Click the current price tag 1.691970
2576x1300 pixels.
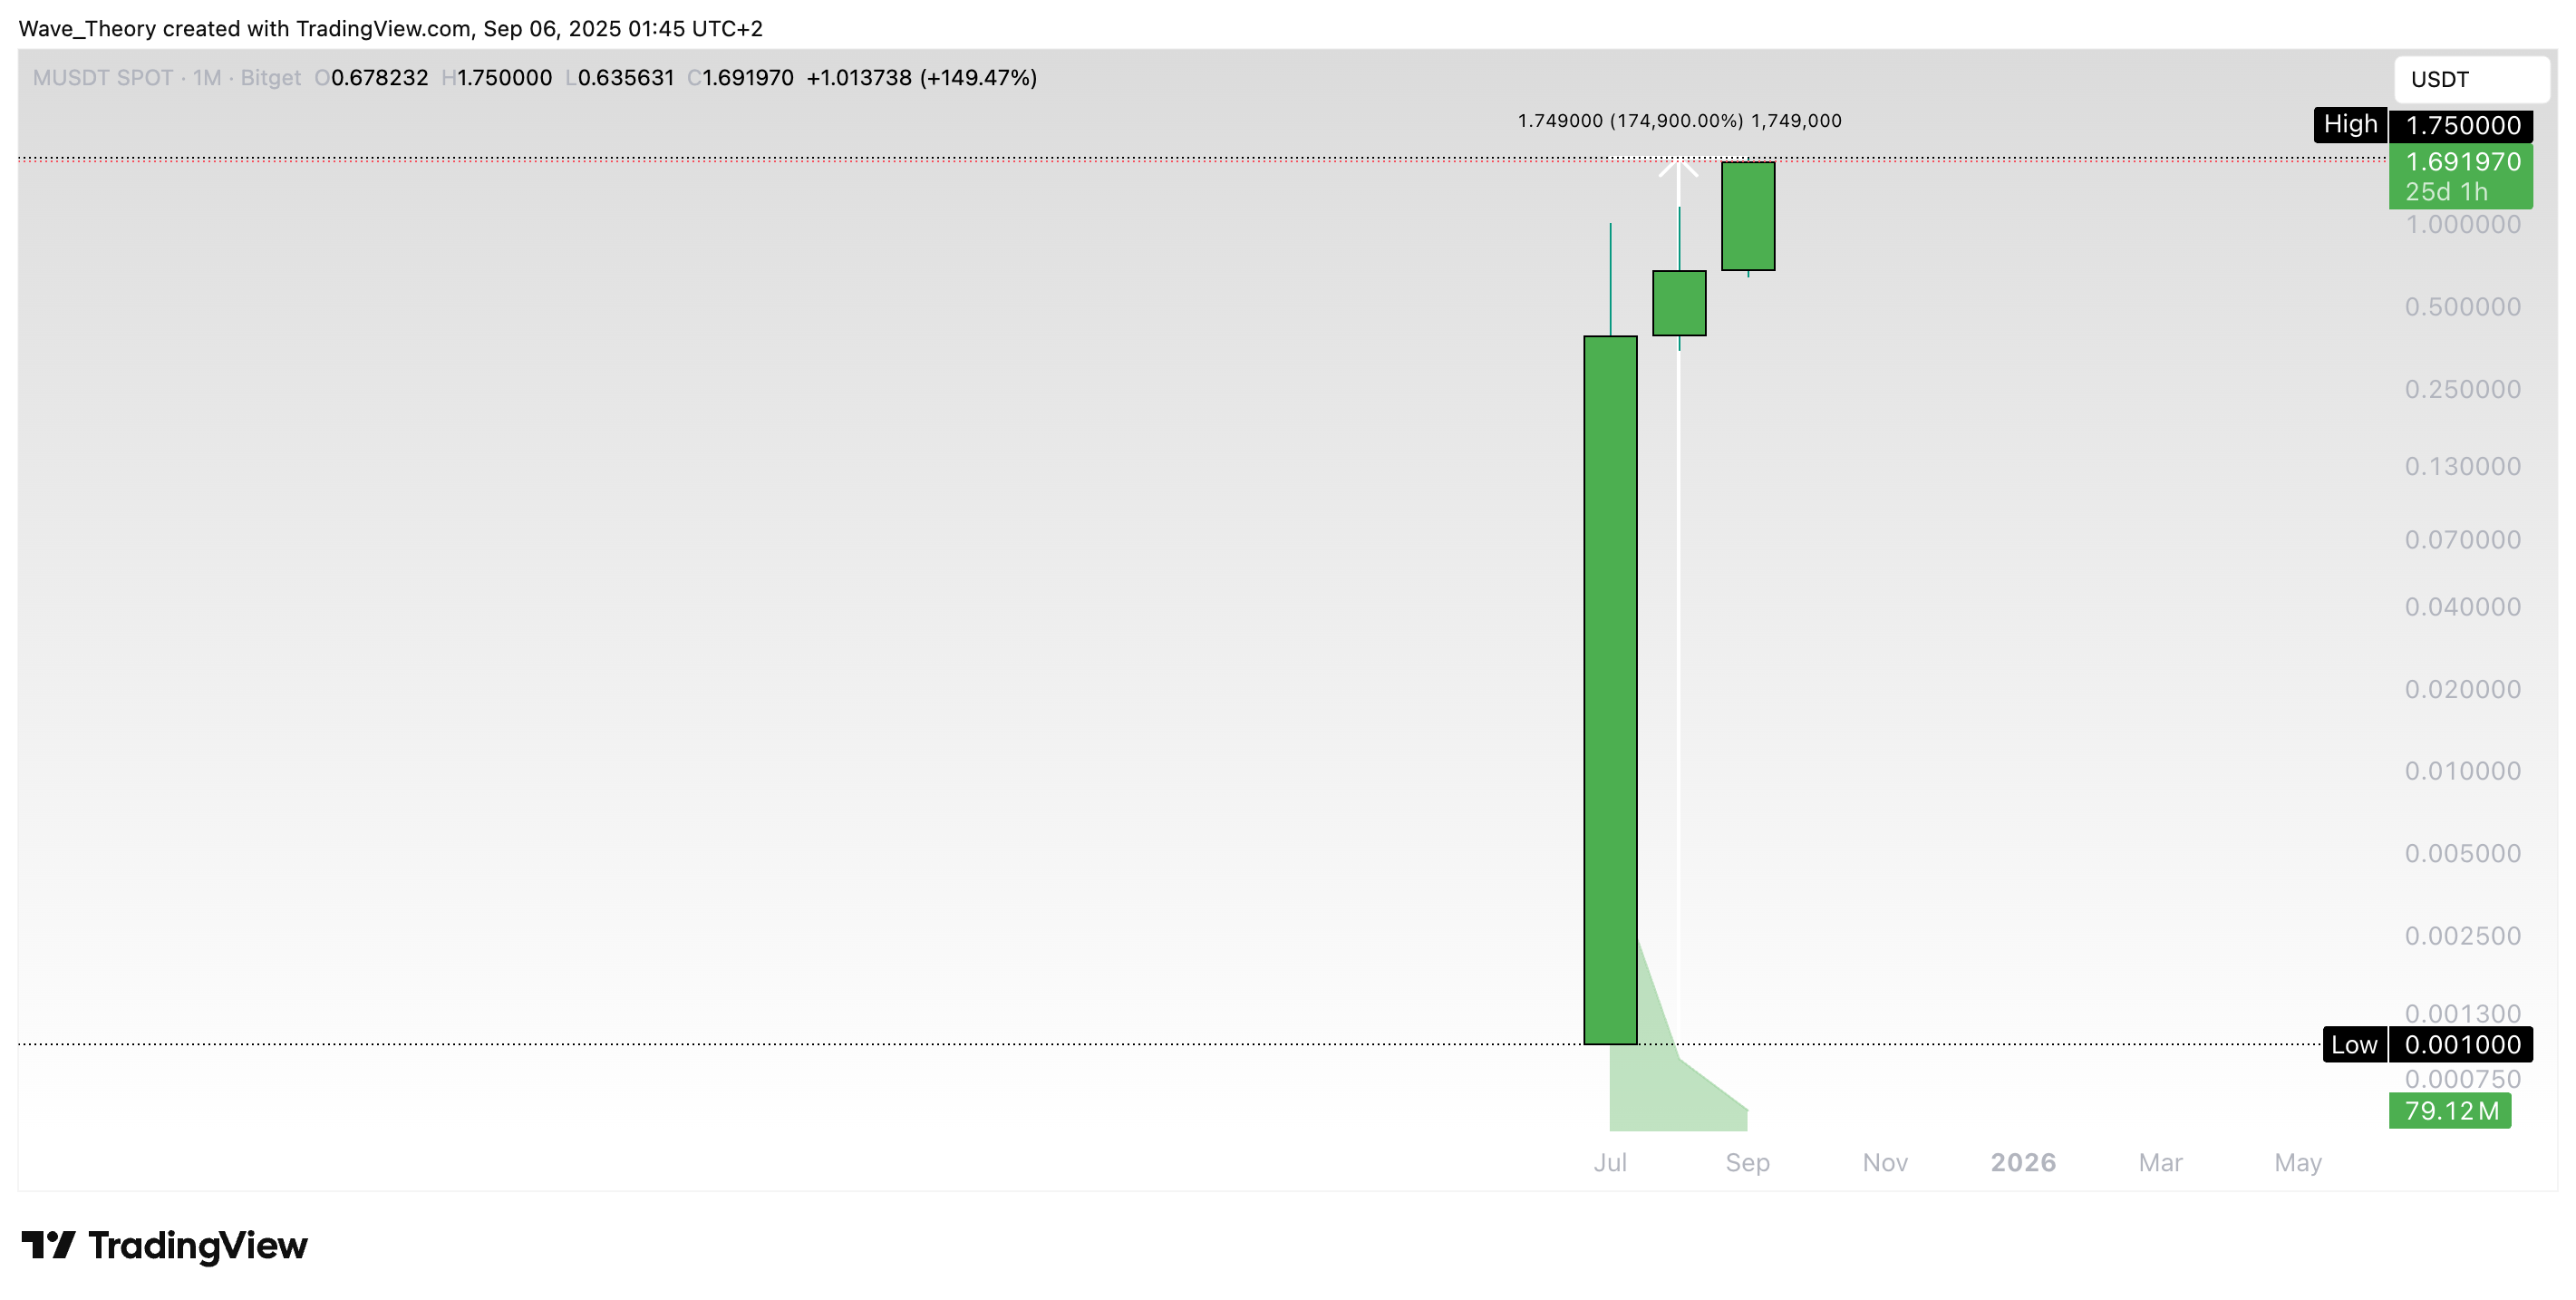pos(2462,162)
